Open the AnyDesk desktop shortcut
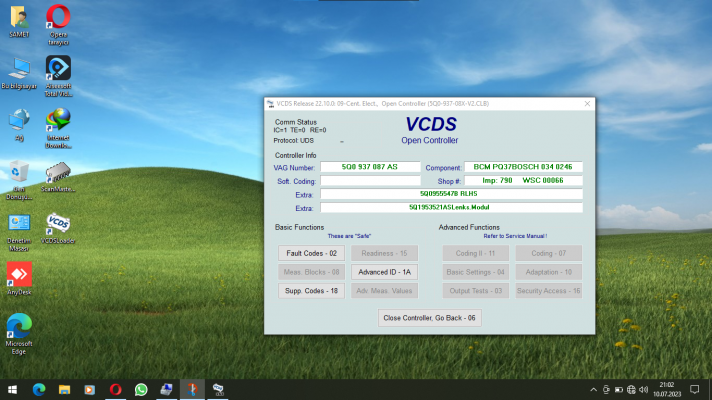The height and width of the screenshot is (400, 712). (x=19, y=278)
